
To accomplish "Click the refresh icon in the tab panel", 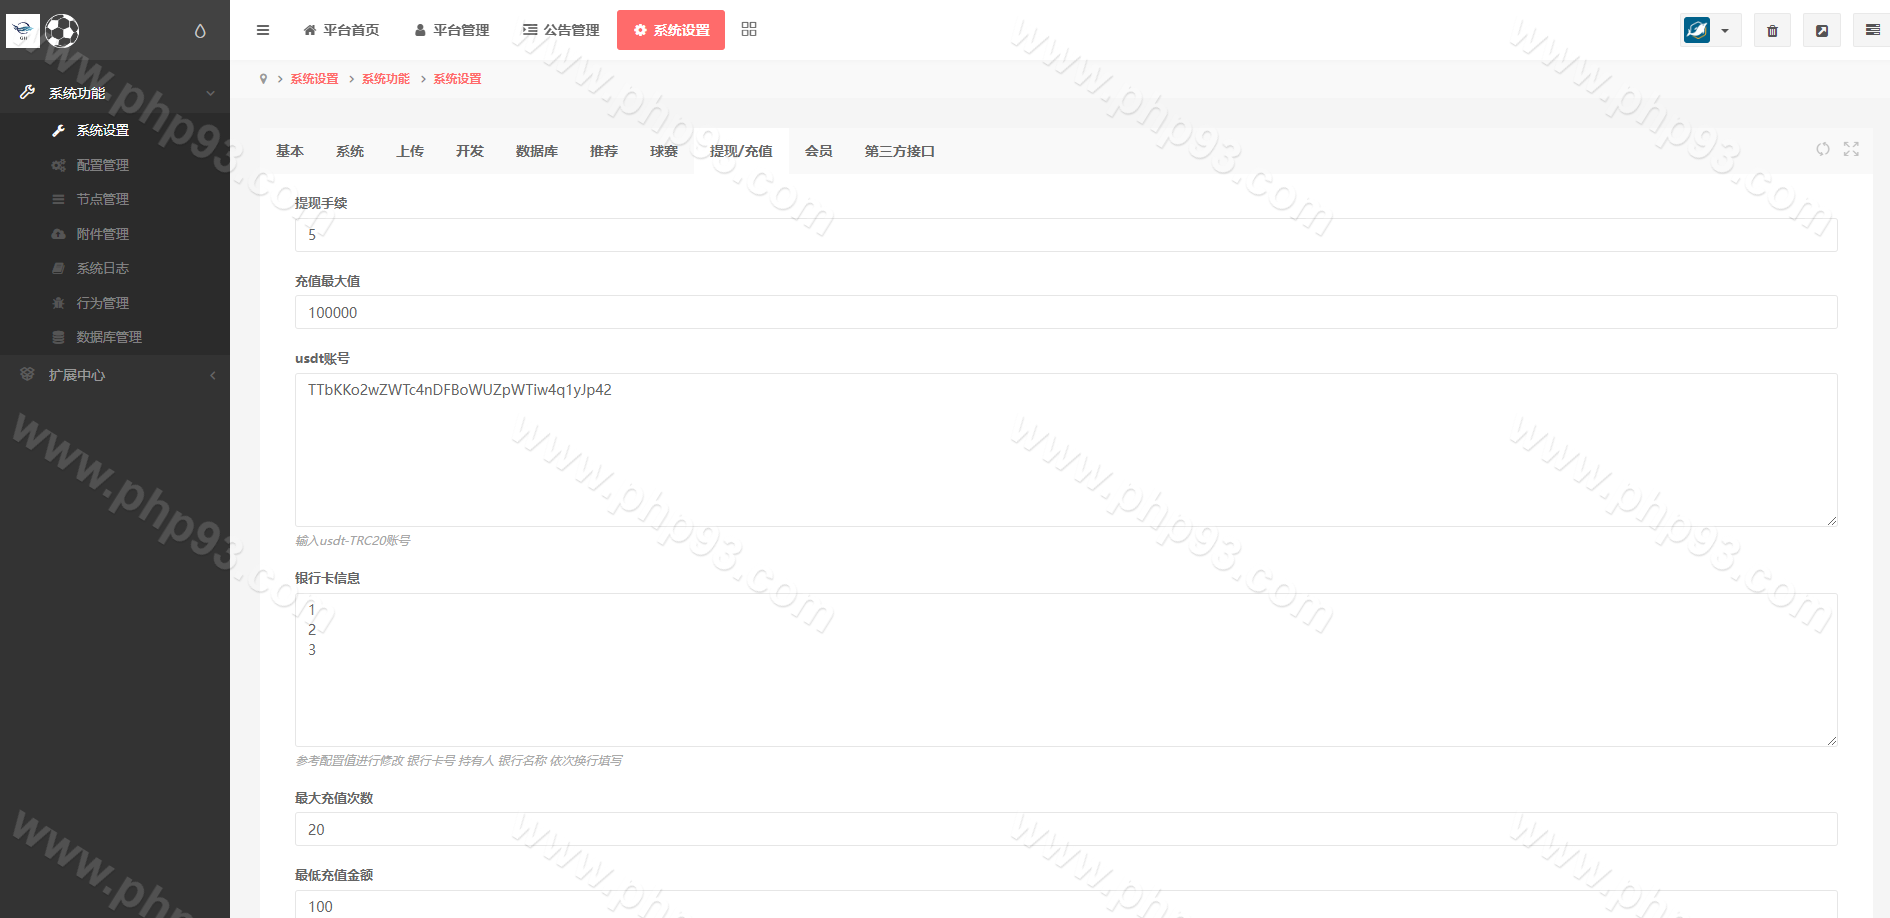I will coord(1823,149).
